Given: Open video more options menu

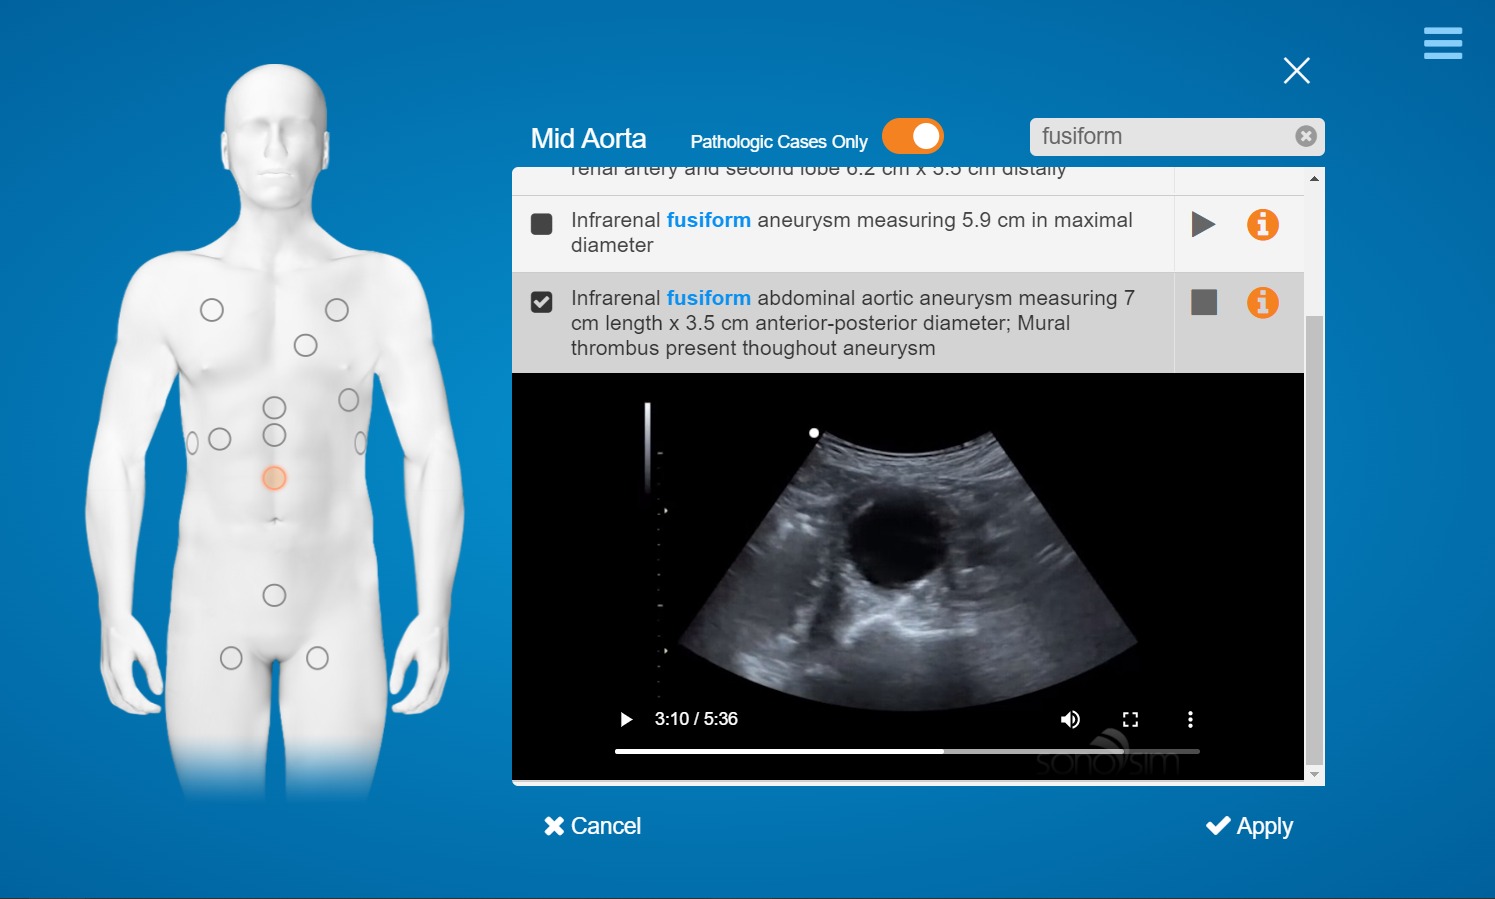Looking at the screenshot, I should pyautogui.click(x=1190, y=719).
